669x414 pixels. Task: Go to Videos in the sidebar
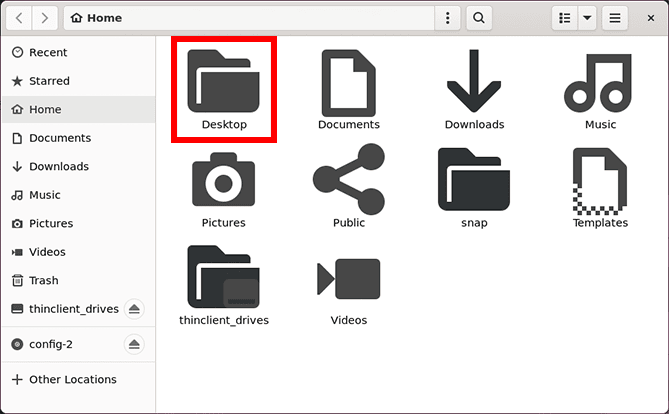pyautogui.click(x=79, y=252)
